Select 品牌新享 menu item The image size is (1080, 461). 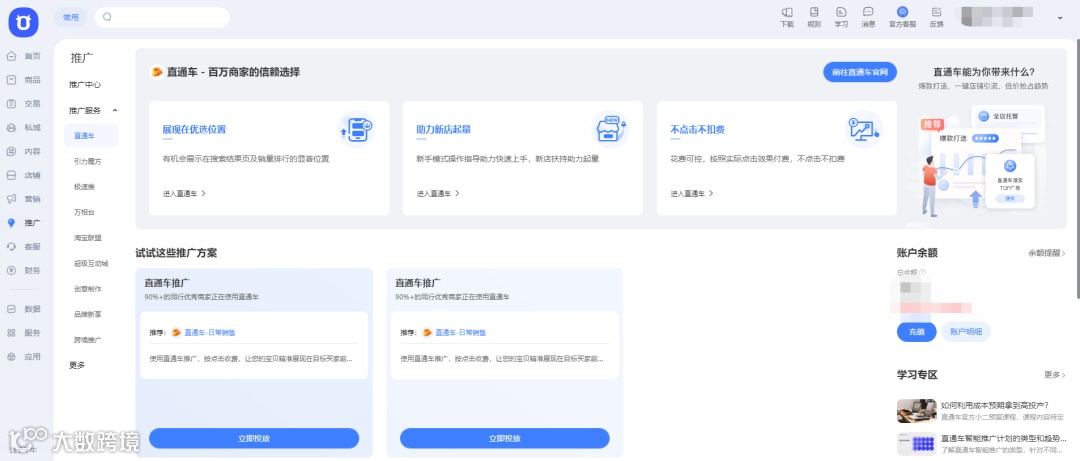pyautogui.click(x=87, y=314)
